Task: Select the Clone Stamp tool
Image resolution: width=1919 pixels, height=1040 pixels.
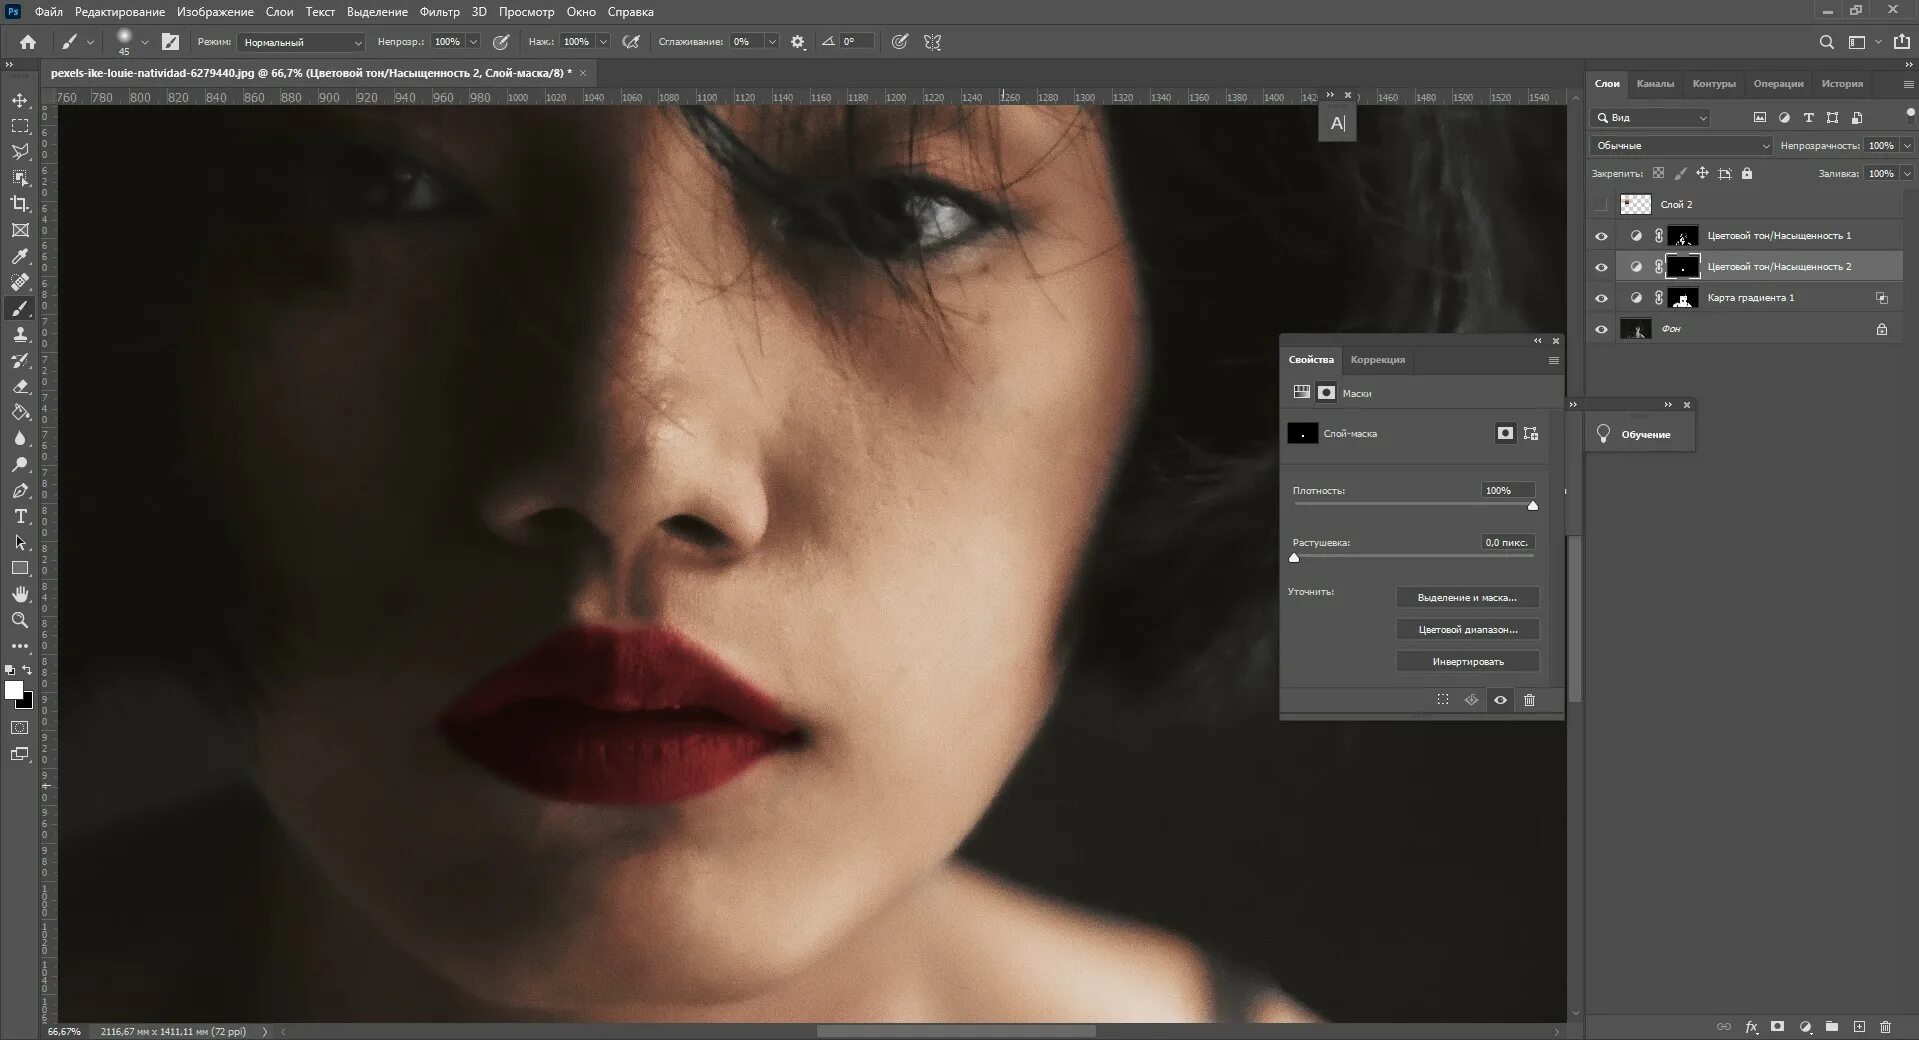Action: tap(20, 335)
